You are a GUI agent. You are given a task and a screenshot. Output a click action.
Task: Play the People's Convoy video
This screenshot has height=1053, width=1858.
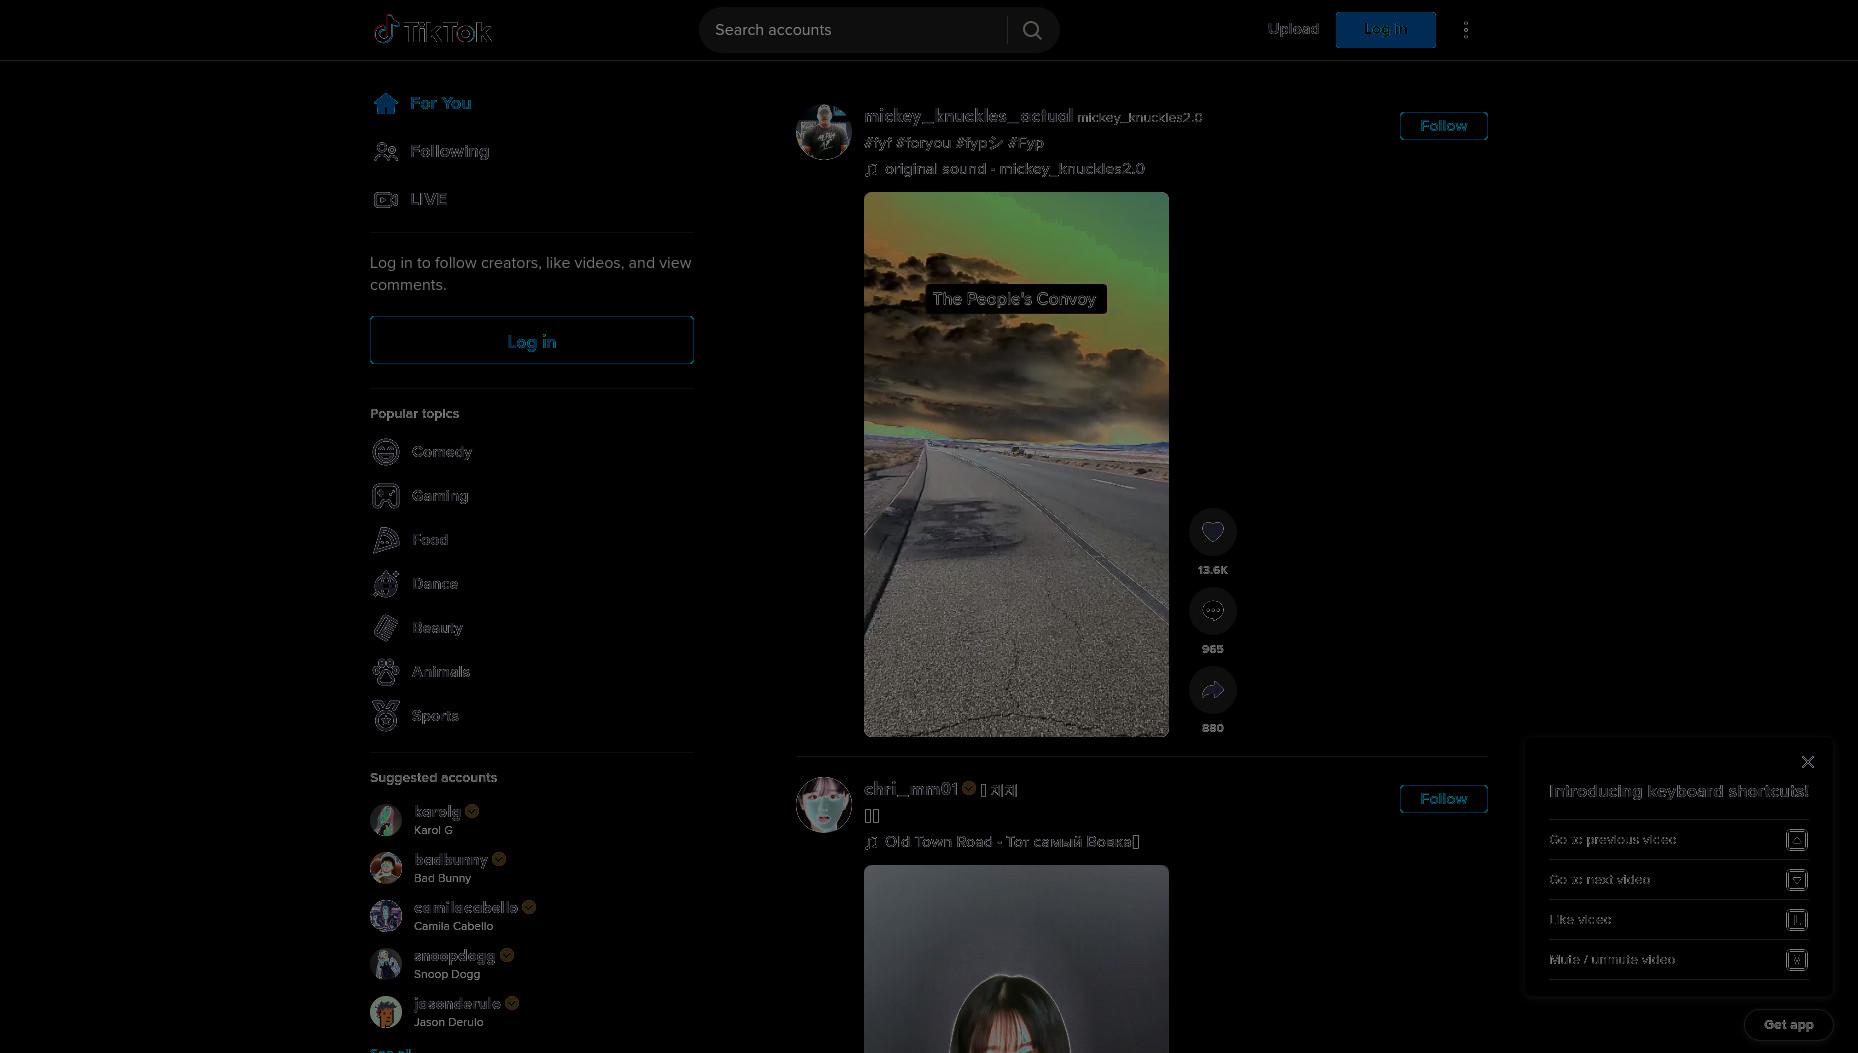pos(1016,465)
